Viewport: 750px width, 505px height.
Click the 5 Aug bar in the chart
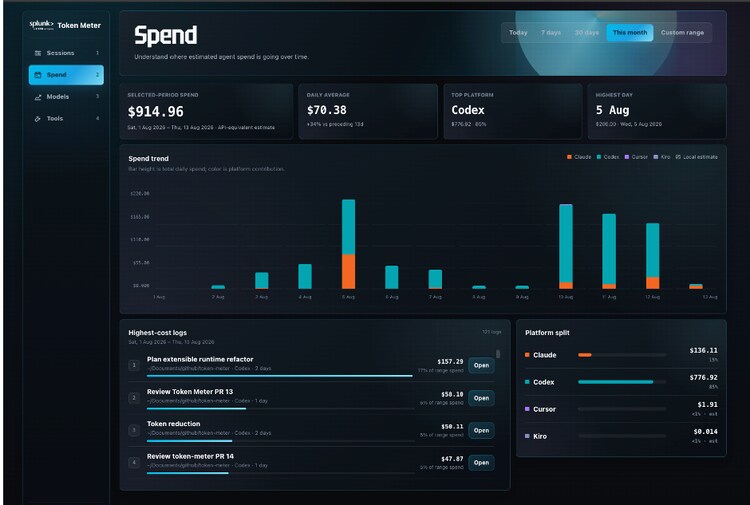click(349, 244)
